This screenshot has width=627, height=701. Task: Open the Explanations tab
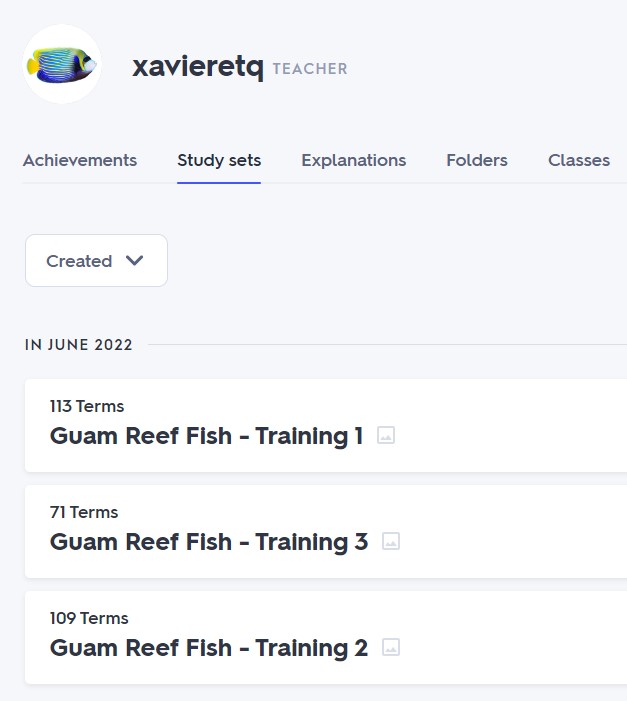(x=354, y=160)
